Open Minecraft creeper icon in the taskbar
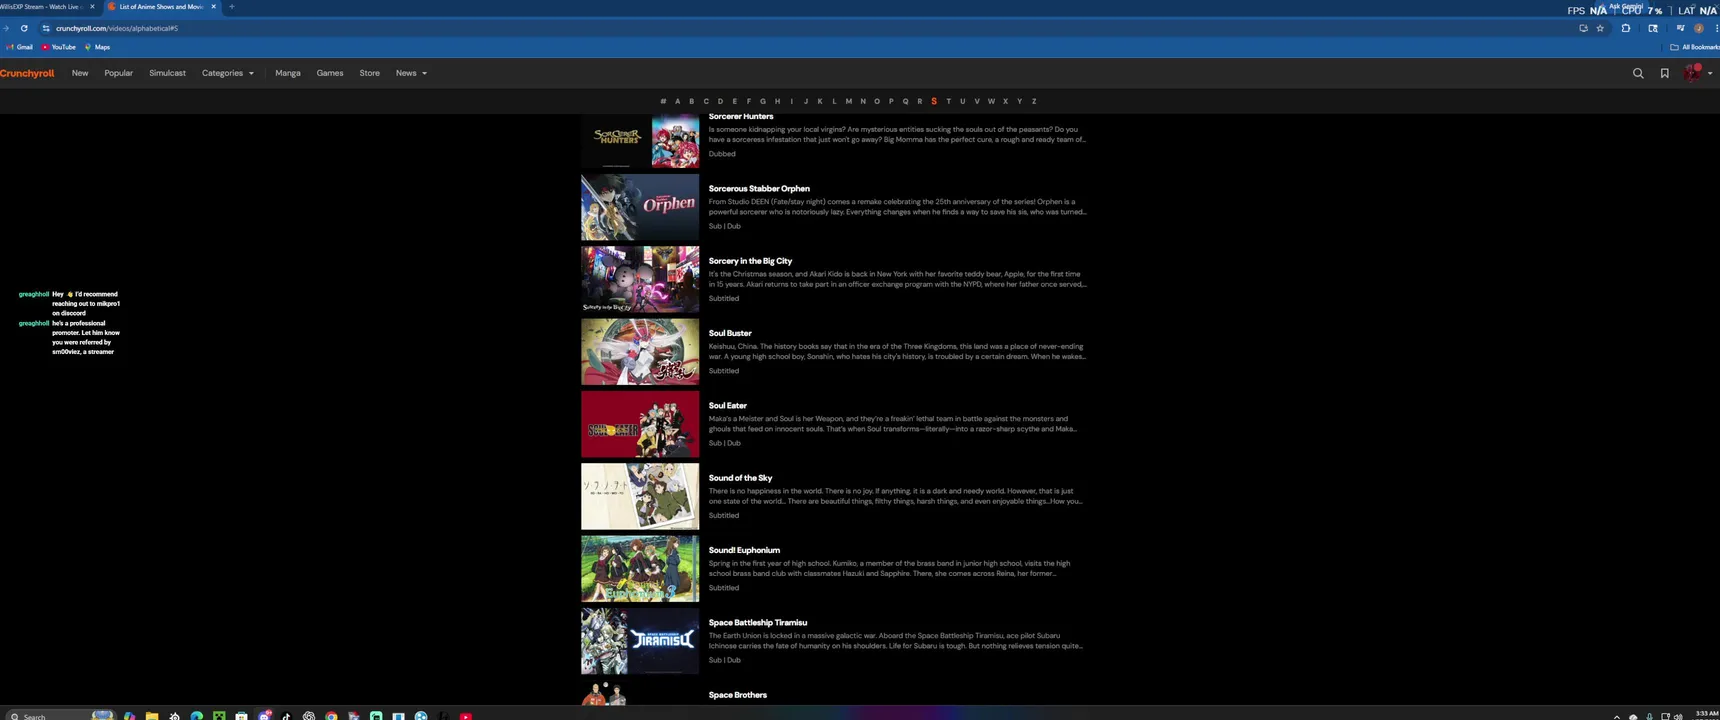The height and width of the screenshot is (720, 1720). 219,716
